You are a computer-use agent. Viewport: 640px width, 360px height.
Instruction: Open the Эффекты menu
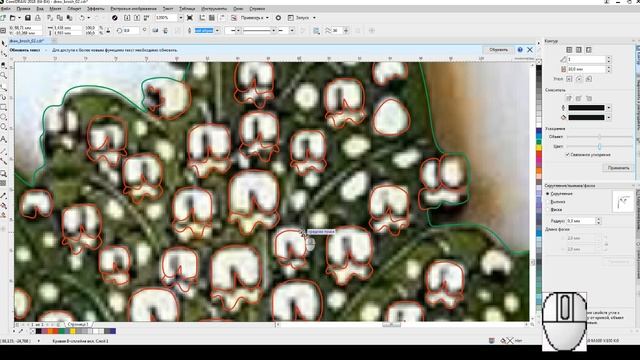pyautogui.click(x=96, y=9)
